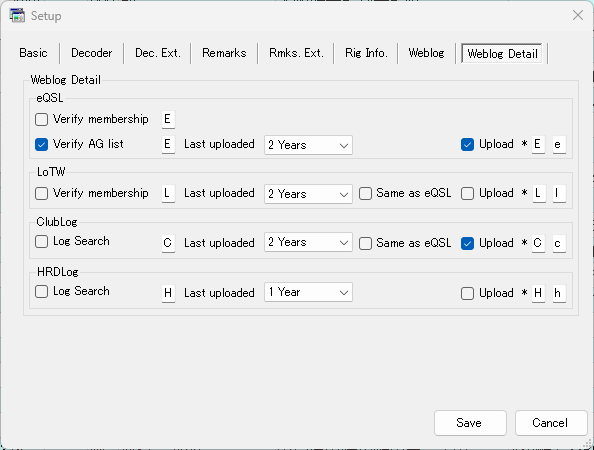The height and width of the screenshot is (450, 594).
Task: Open the Decoder tab
Action: (x=92, y=53)
